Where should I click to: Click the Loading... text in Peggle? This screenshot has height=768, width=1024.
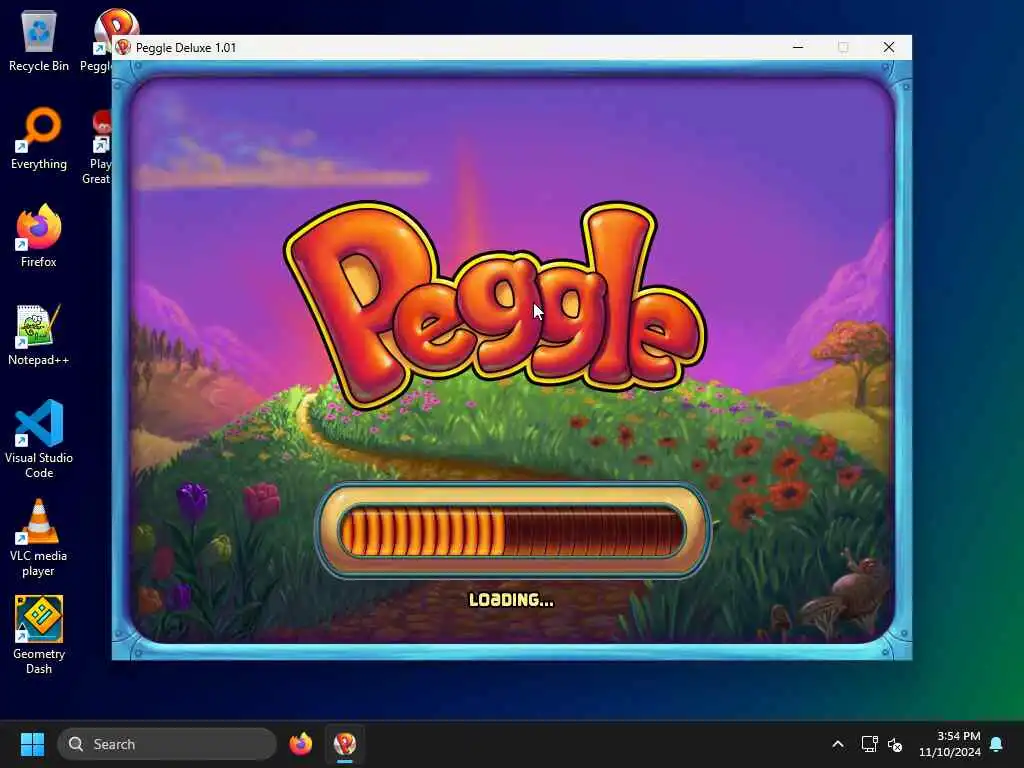pos(511,600)
